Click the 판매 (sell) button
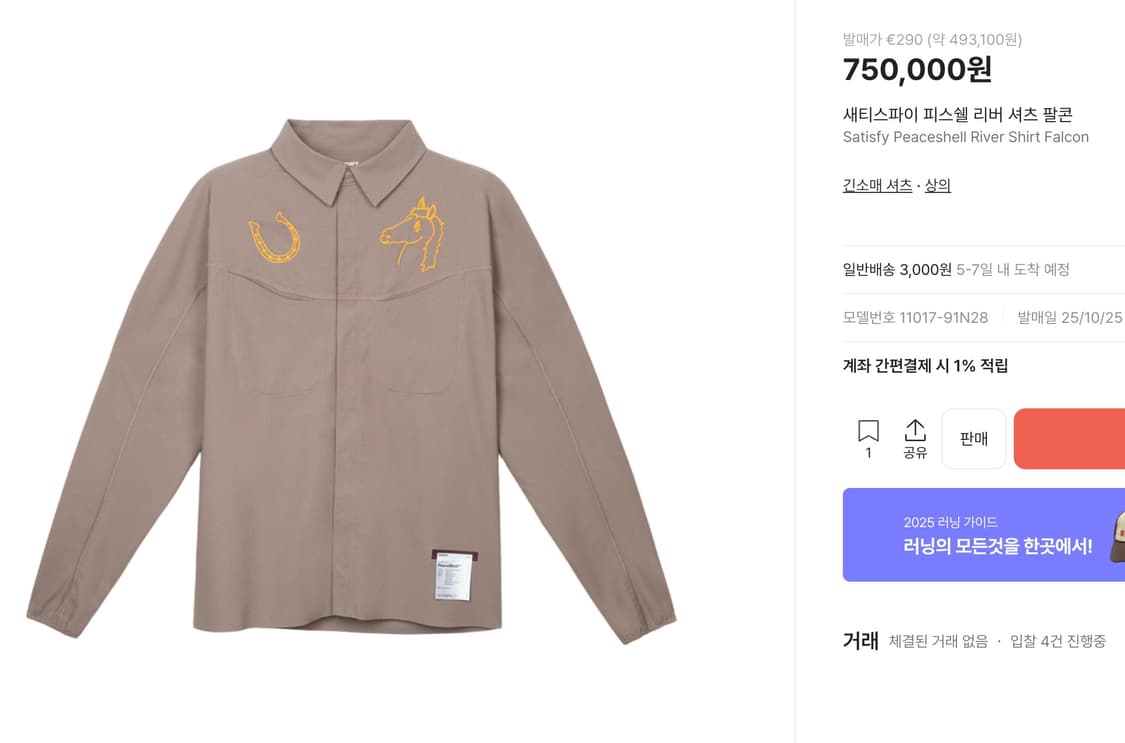 click(973, 438)
